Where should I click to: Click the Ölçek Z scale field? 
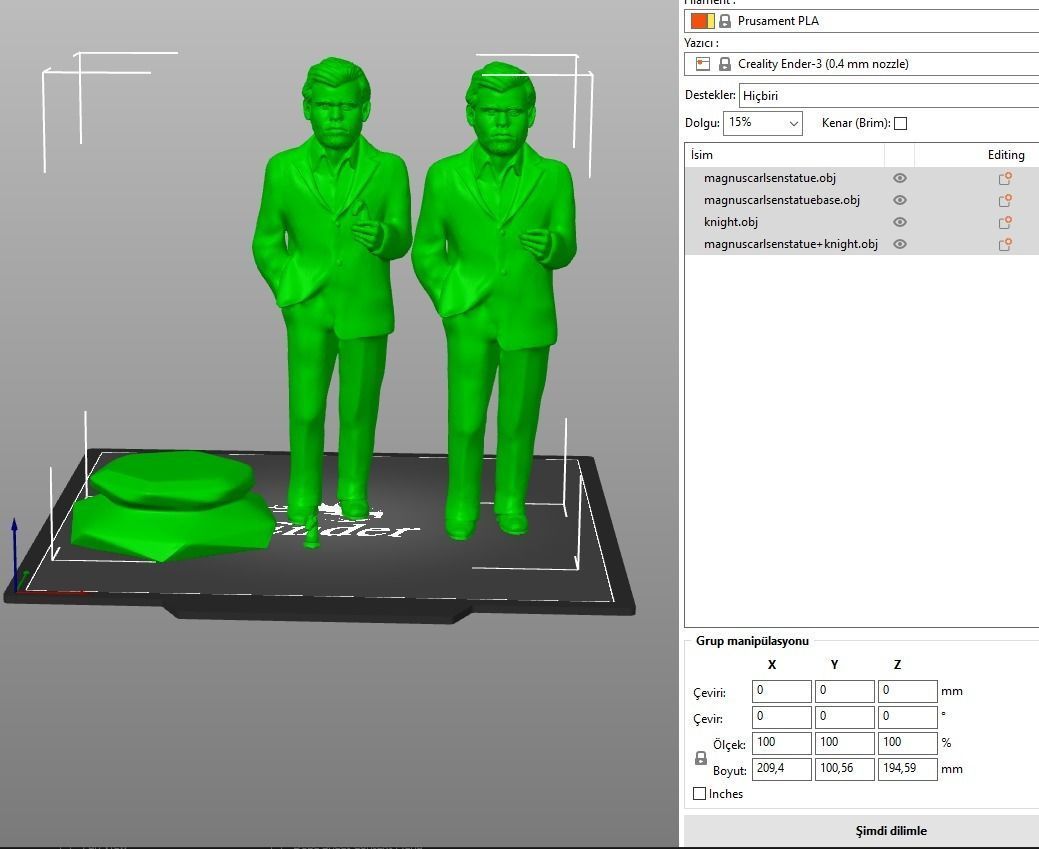[x=908, y=743]
